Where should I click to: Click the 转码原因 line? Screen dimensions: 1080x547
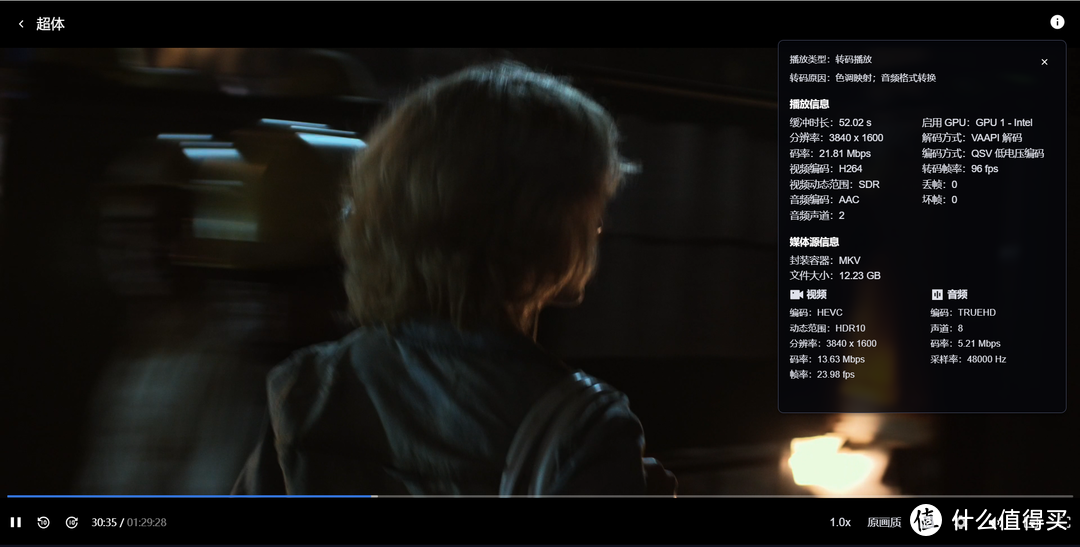click(862, 78)
